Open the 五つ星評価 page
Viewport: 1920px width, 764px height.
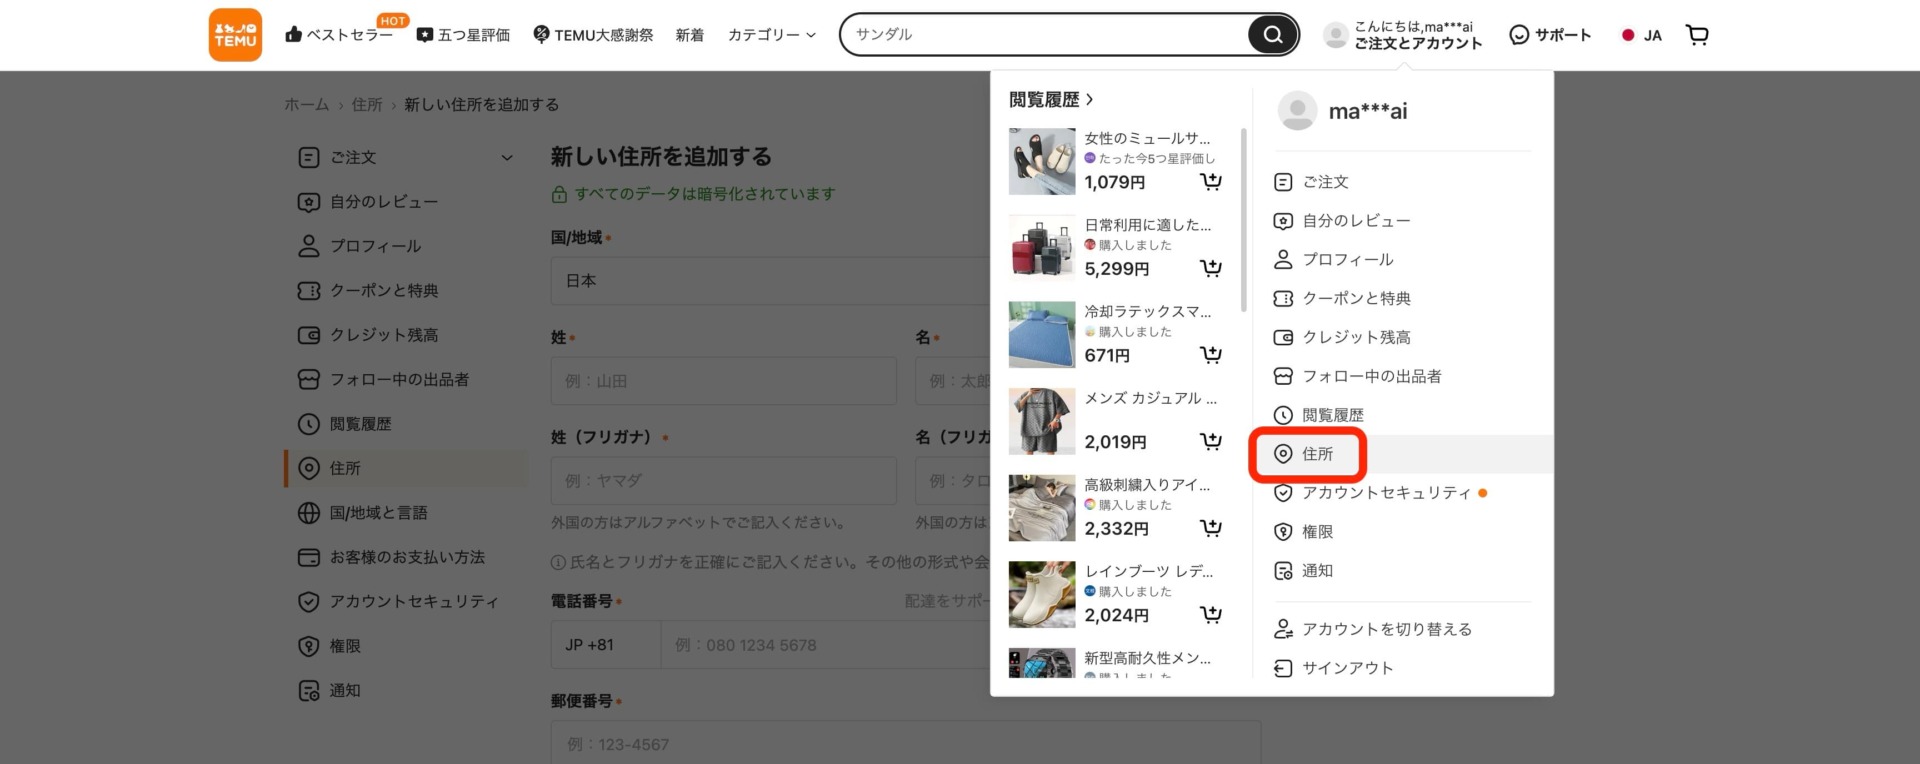pyautogui.click(x=463, y=35)
